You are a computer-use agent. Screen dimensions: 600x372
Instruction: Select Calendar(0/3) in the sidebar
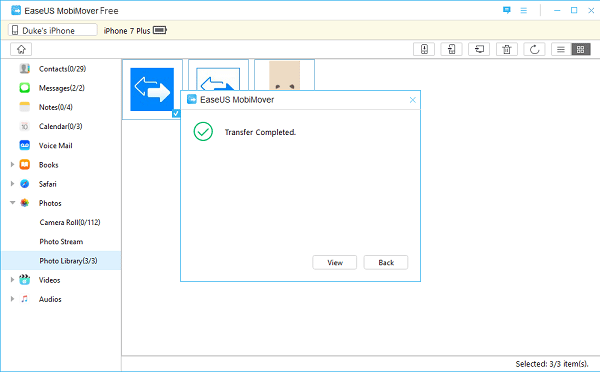pyautogui.click(x=60, y=126)
